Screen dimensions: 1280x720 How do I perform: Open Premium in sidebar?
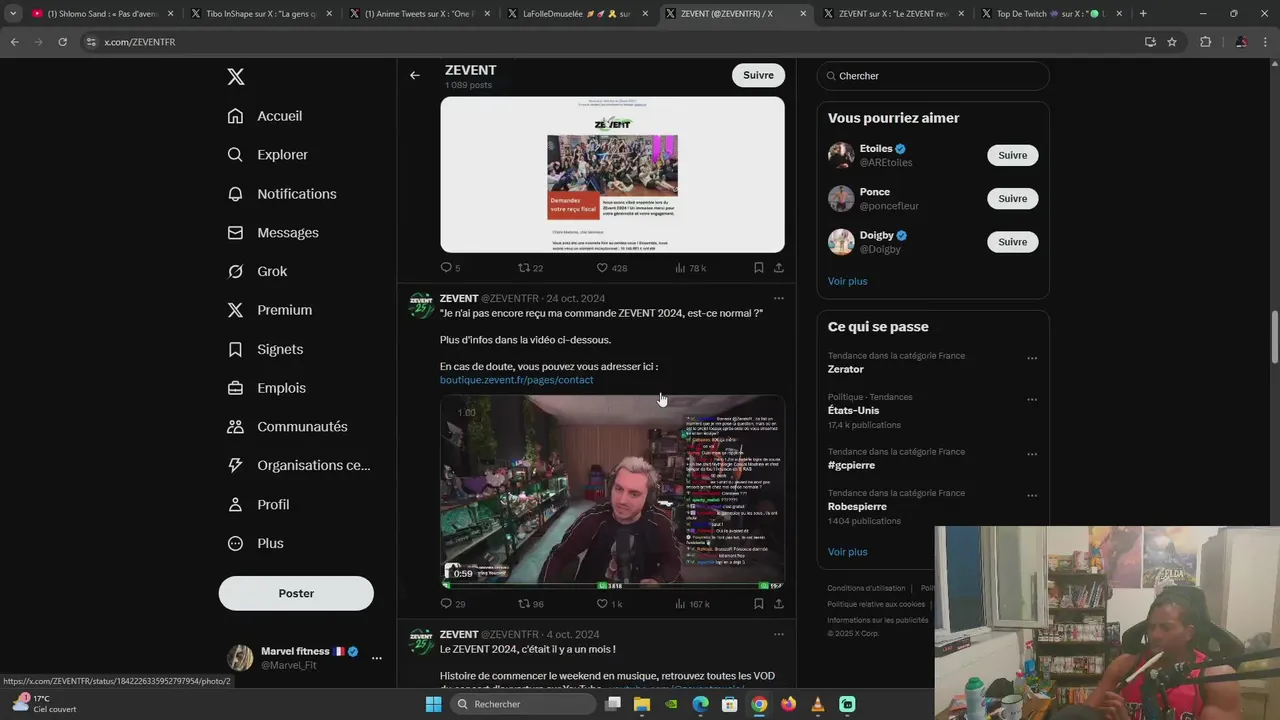[x=270, y=310]
